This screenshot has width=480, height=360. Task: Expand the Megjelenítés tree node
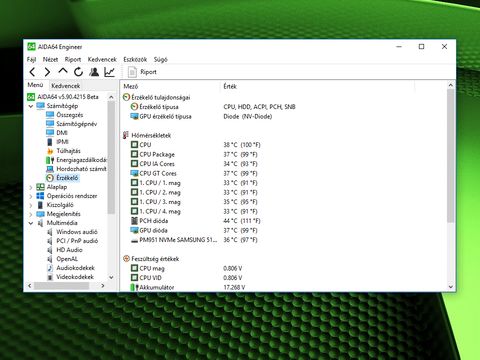(x=31, y=214)
